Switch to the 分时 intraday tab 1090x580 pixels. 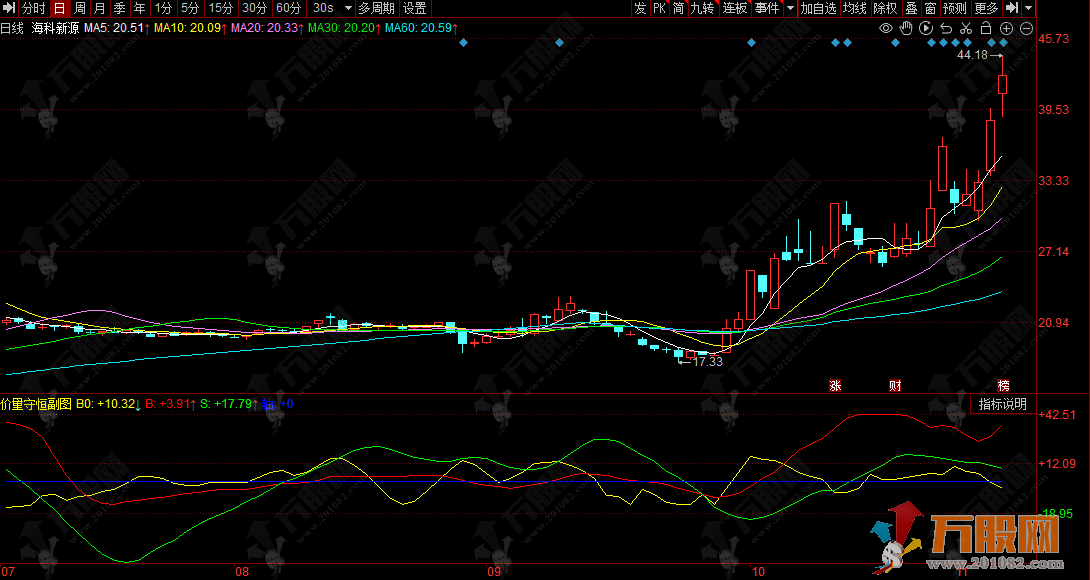click(33, 8)
